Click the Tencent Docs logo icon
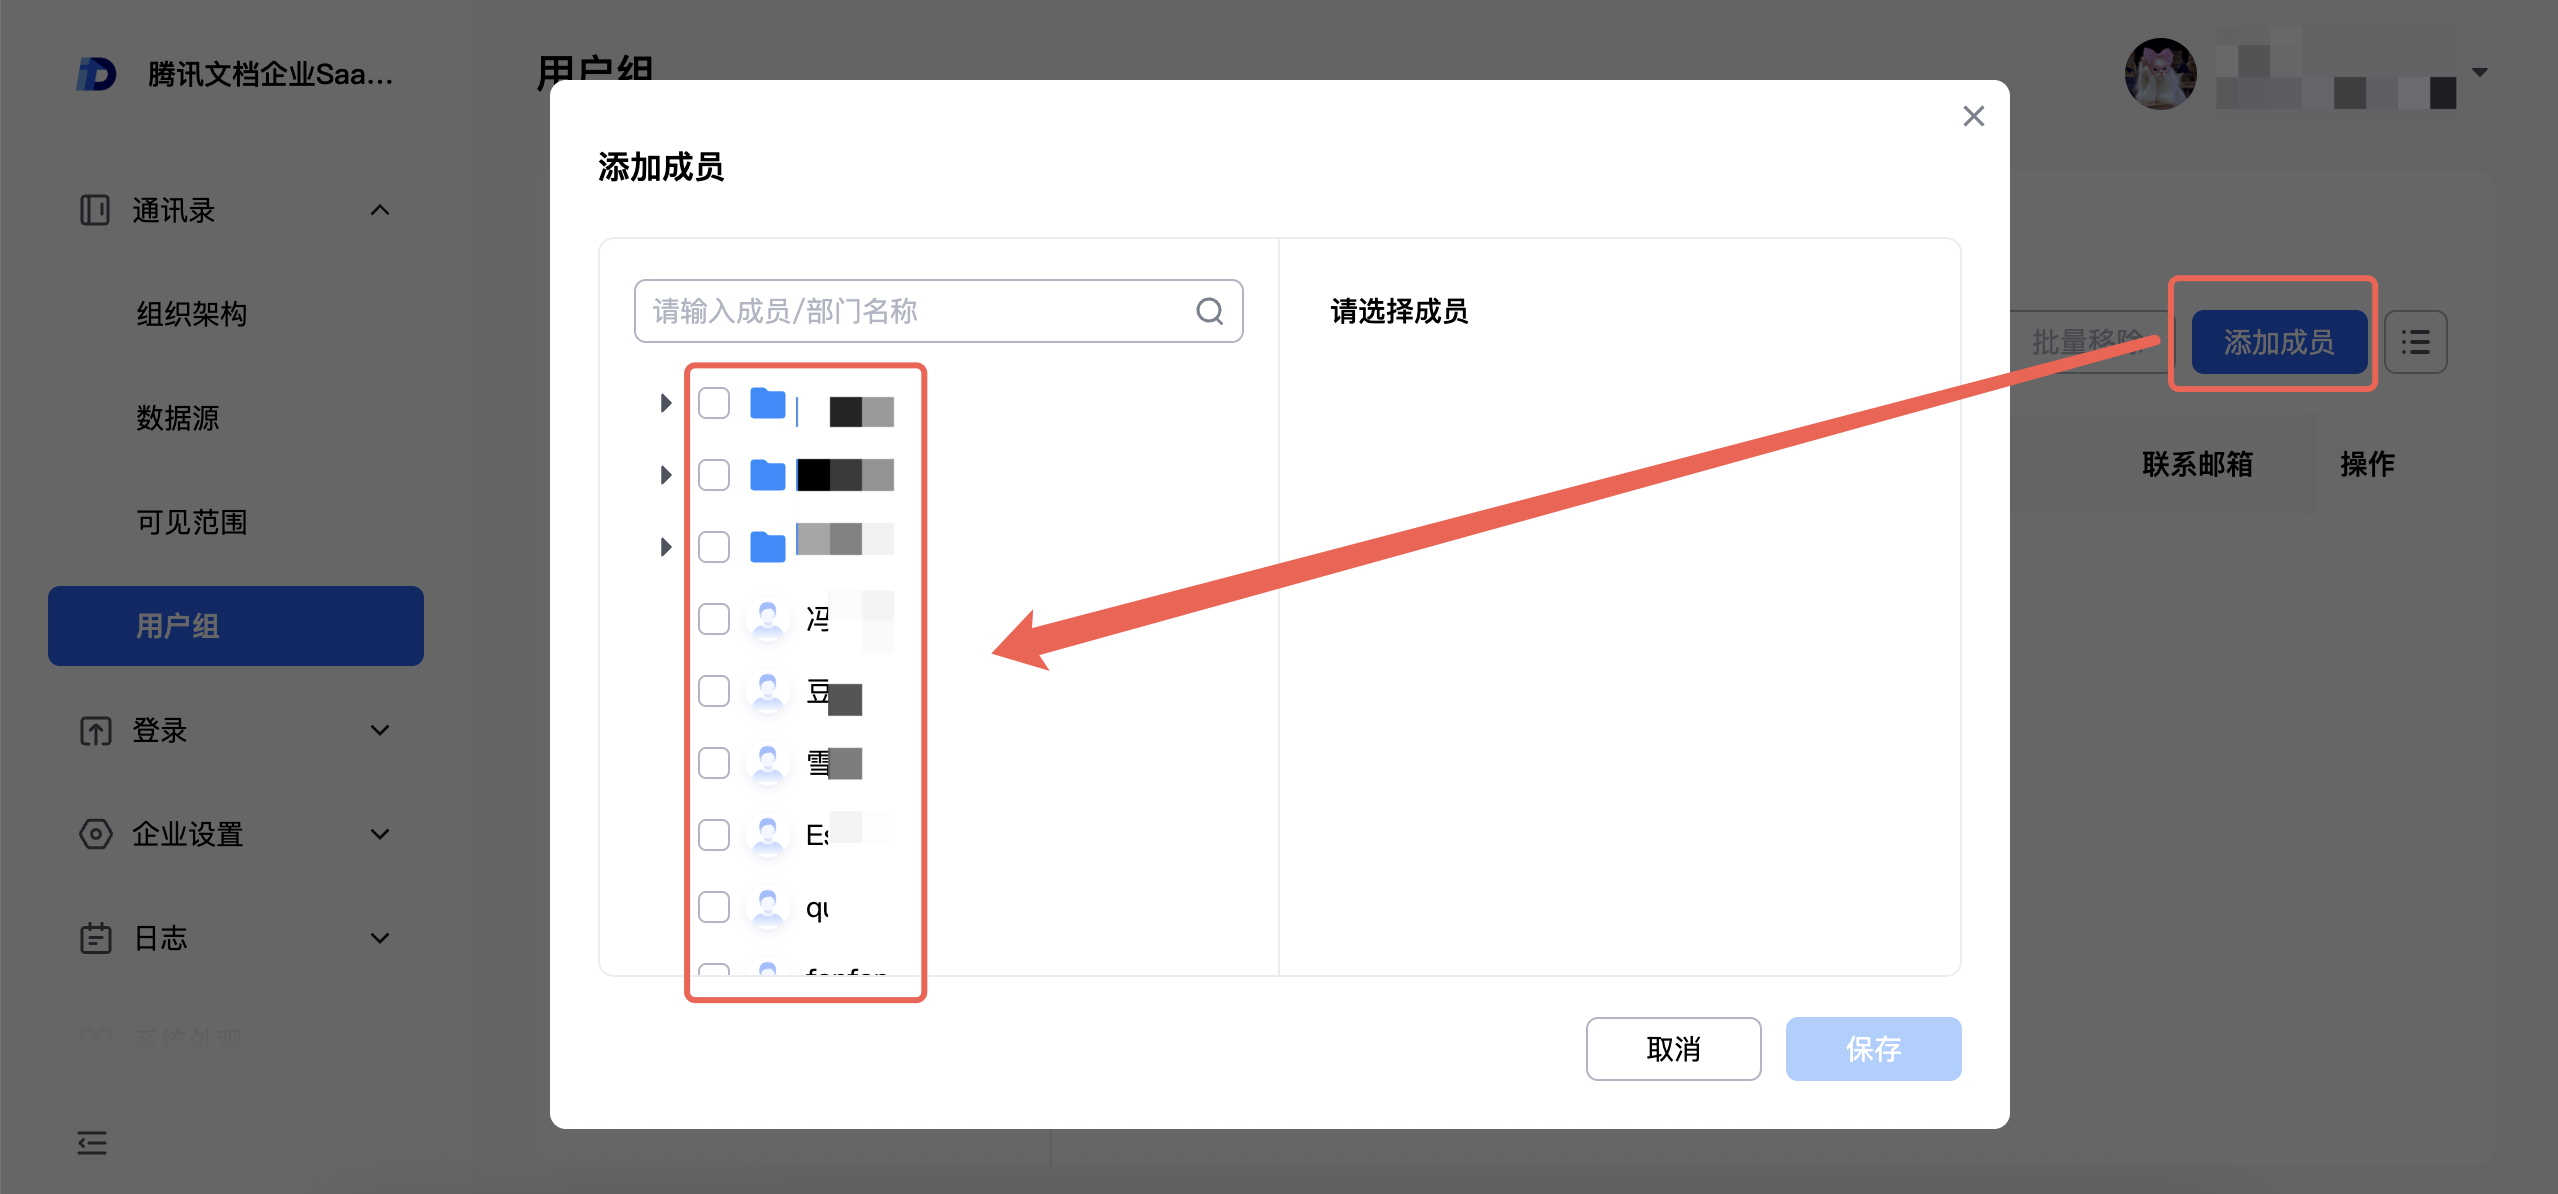2558x1194 pixels. pyautogui.click(x=97, y=74)
